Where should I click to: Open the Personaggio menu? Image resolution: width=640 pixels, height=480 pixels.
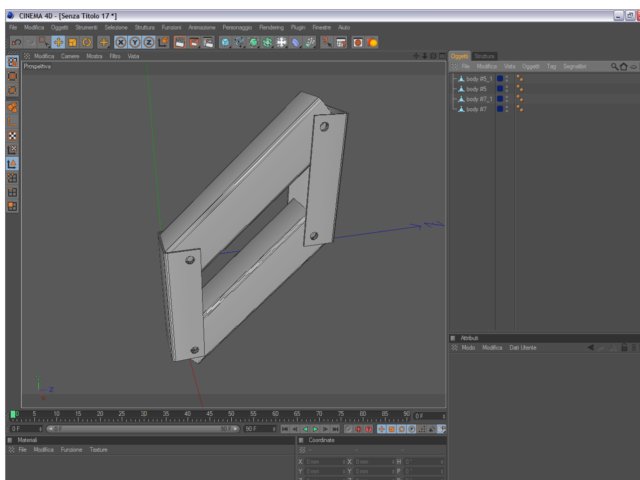(237, 27)
